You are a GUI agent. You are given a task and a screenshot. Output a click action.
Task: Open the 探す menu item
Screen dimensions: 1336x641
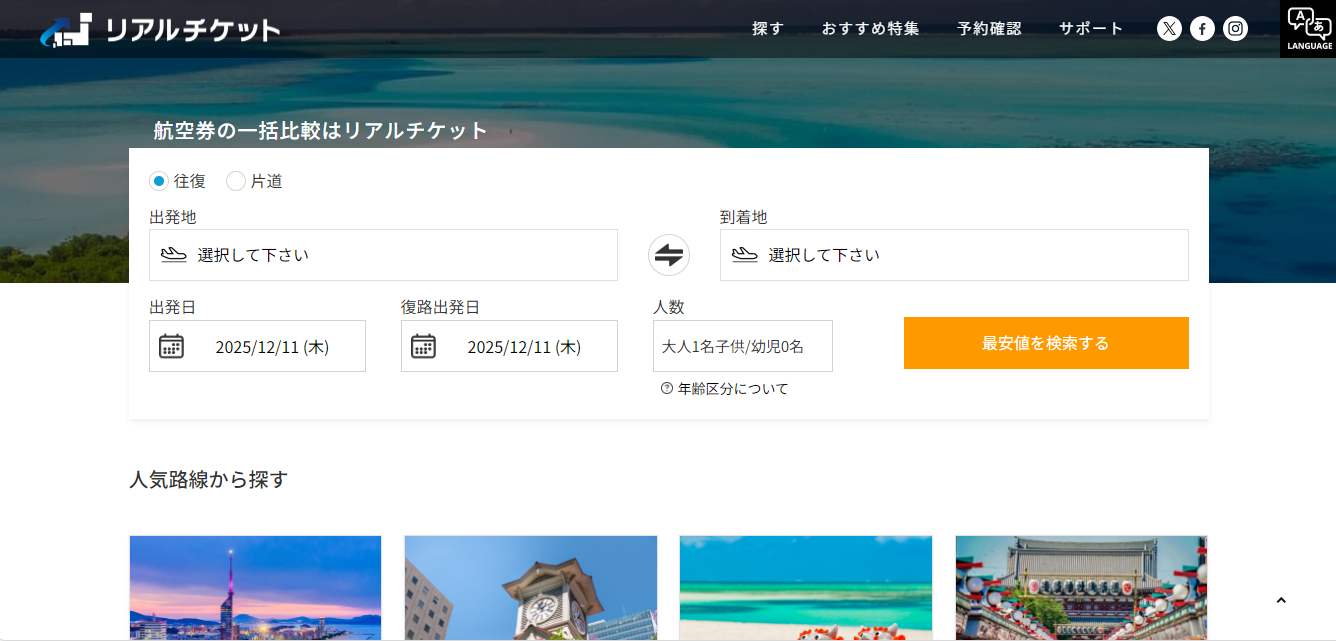click(x=768, y=29)
